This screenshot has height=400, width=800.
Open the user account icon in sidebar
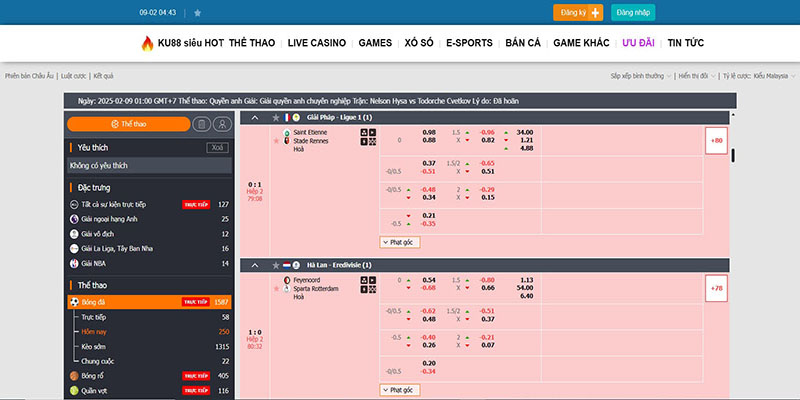pyautogui.click(x=222, y=124)
